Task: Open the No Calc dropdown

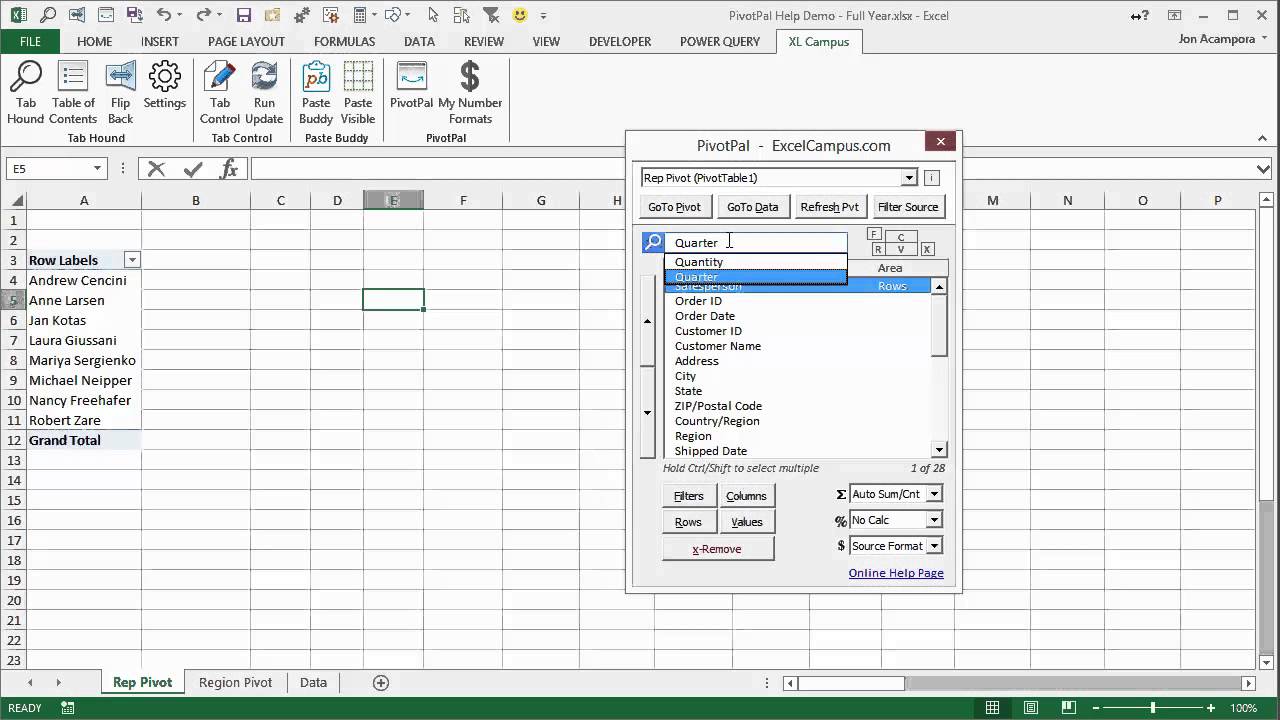Action: pos(933,520)
